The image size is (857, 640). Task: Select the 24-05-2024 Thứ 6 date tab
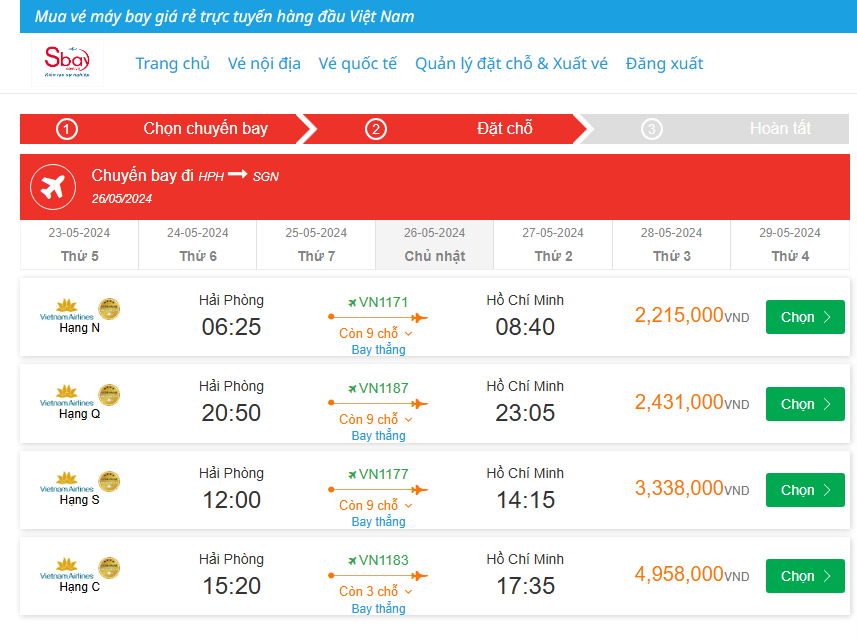(x=198, y=244)
